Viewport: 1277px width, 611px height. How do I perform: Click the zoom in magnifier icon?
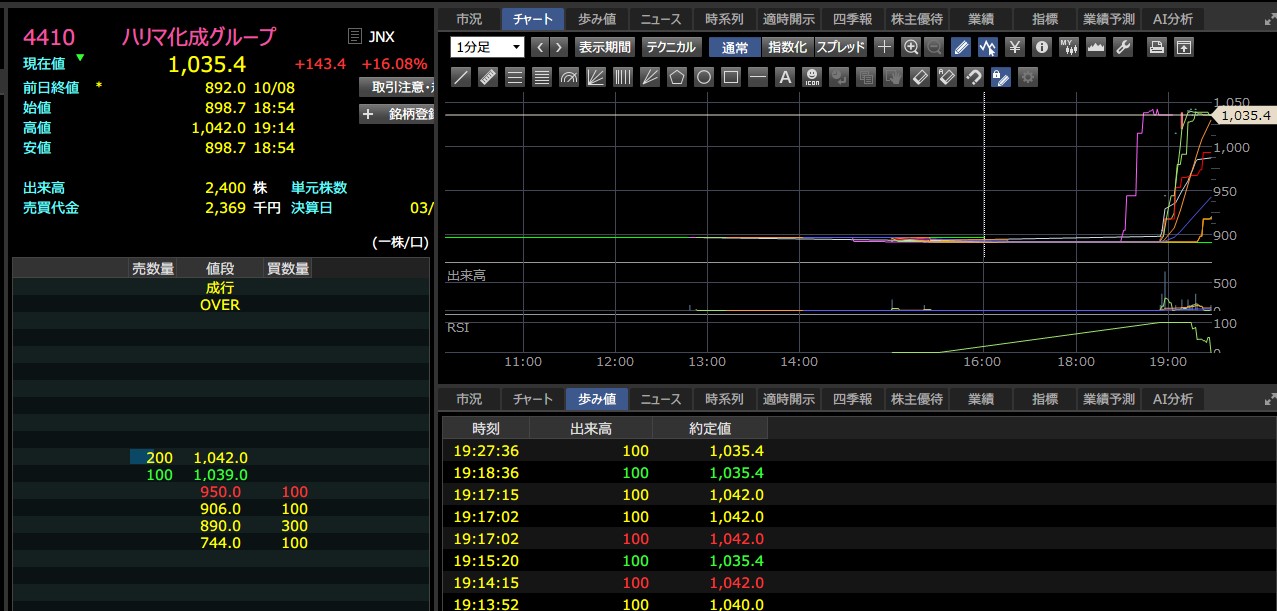tap(910, 47)
